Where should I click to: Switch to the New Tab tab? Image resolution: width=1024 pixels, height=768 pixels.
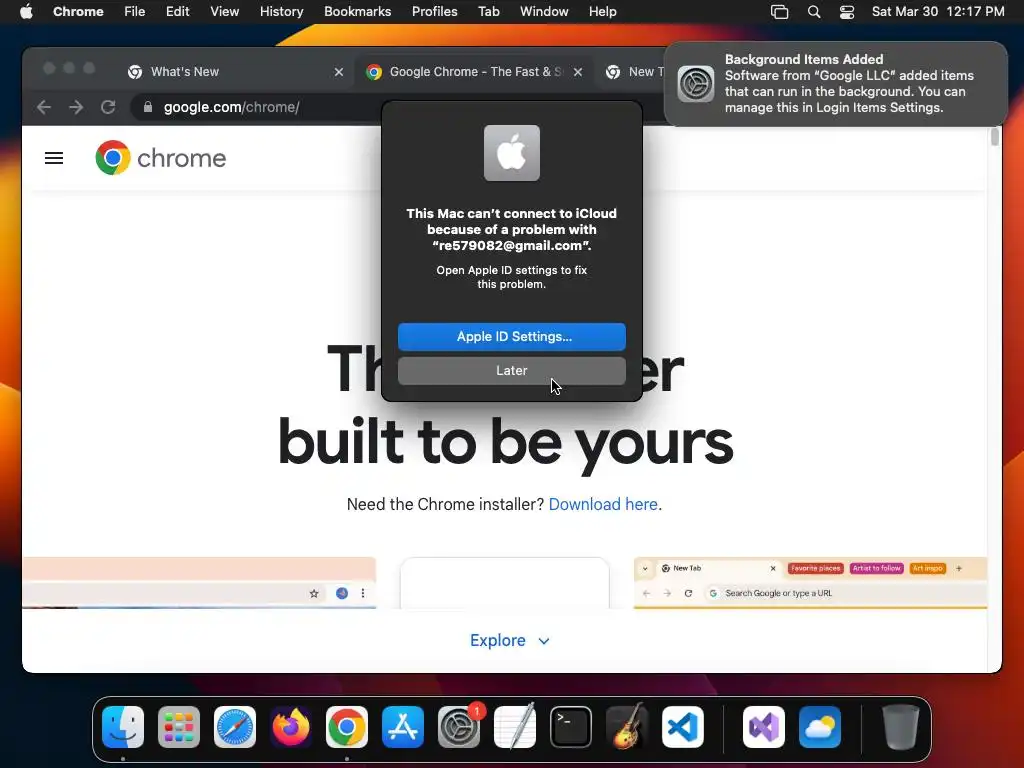click(633, 72)
